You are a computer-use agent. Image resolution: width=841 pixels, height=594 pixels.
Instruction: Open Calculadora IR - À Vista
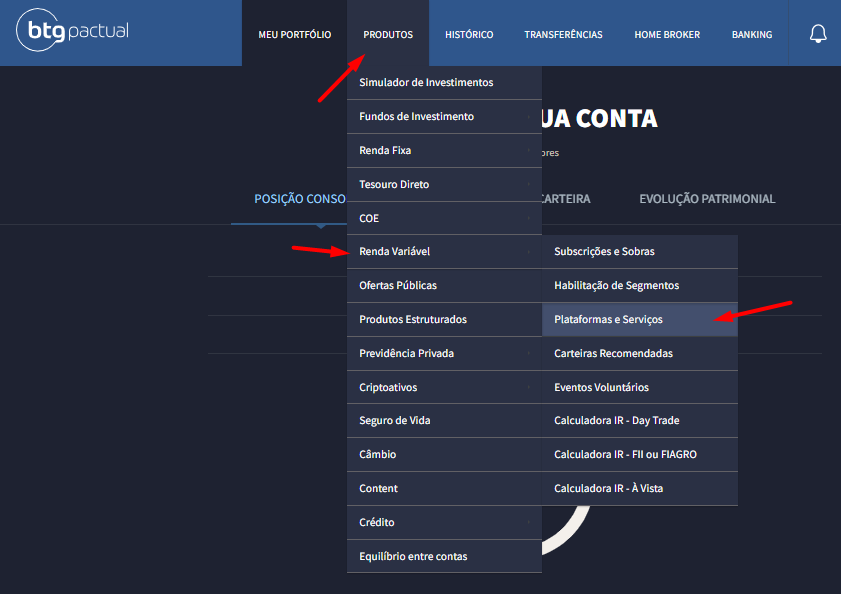[x=640, y=488]
